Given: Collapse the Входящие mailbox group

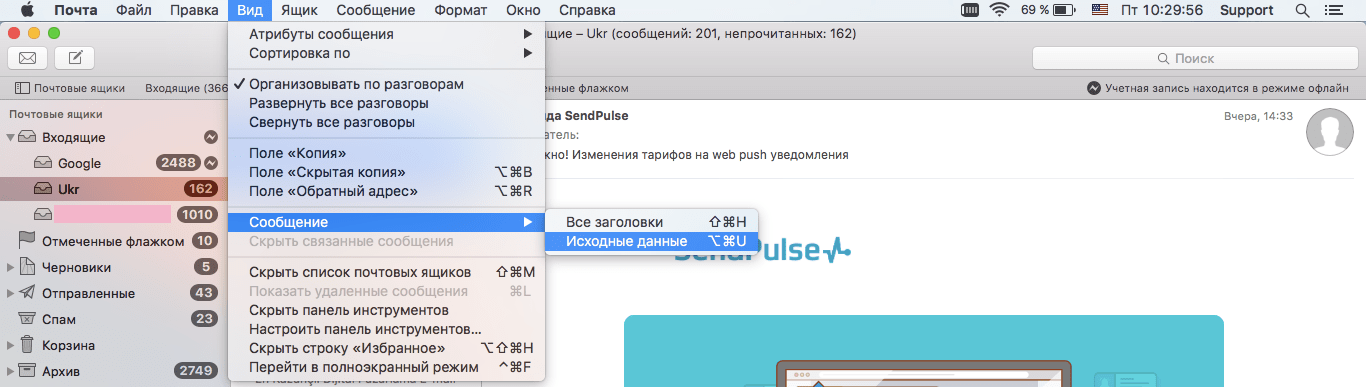Looking at the screenshot, I should pos(11,137).
